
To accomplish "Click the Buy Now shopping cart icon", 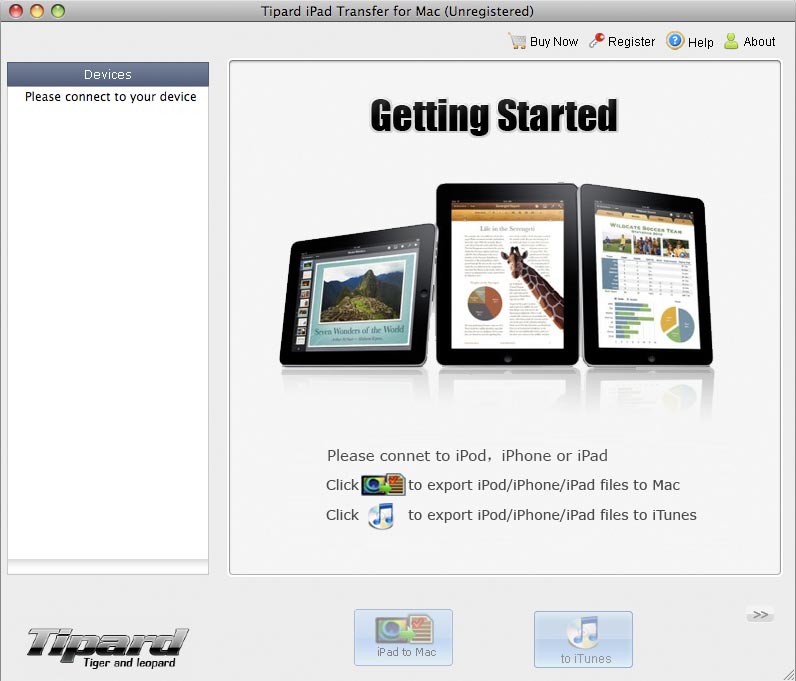I will coord(517,41).
